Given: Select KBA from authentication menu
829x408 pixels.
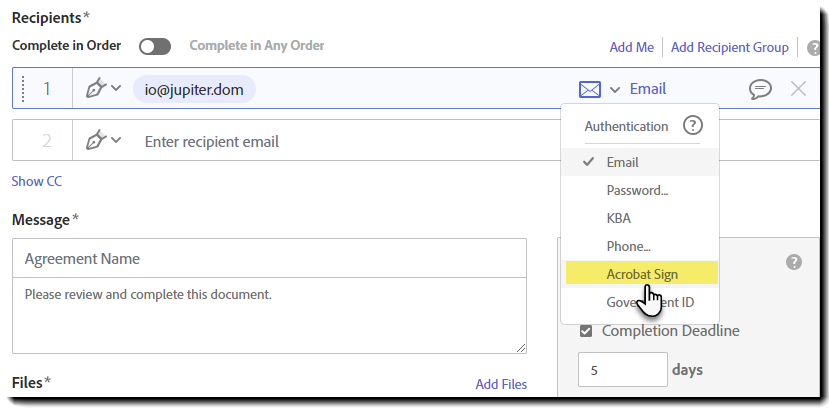Looking at the screenshot, I should pyautogui.click(x=619, y=218).
